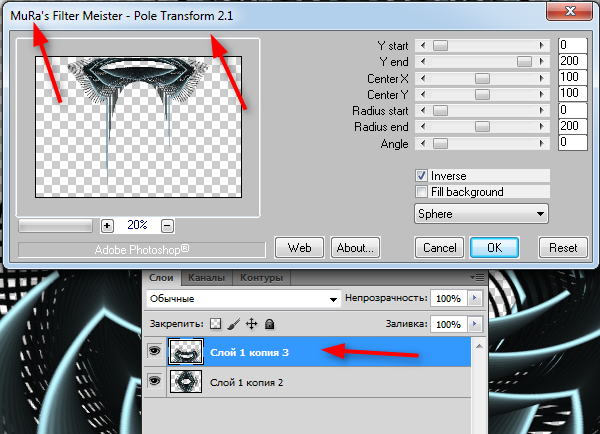The width and height of the screenshot is (600, 434).
Task: Switch to the Слои tab
Action: click(x=161, y=278)
